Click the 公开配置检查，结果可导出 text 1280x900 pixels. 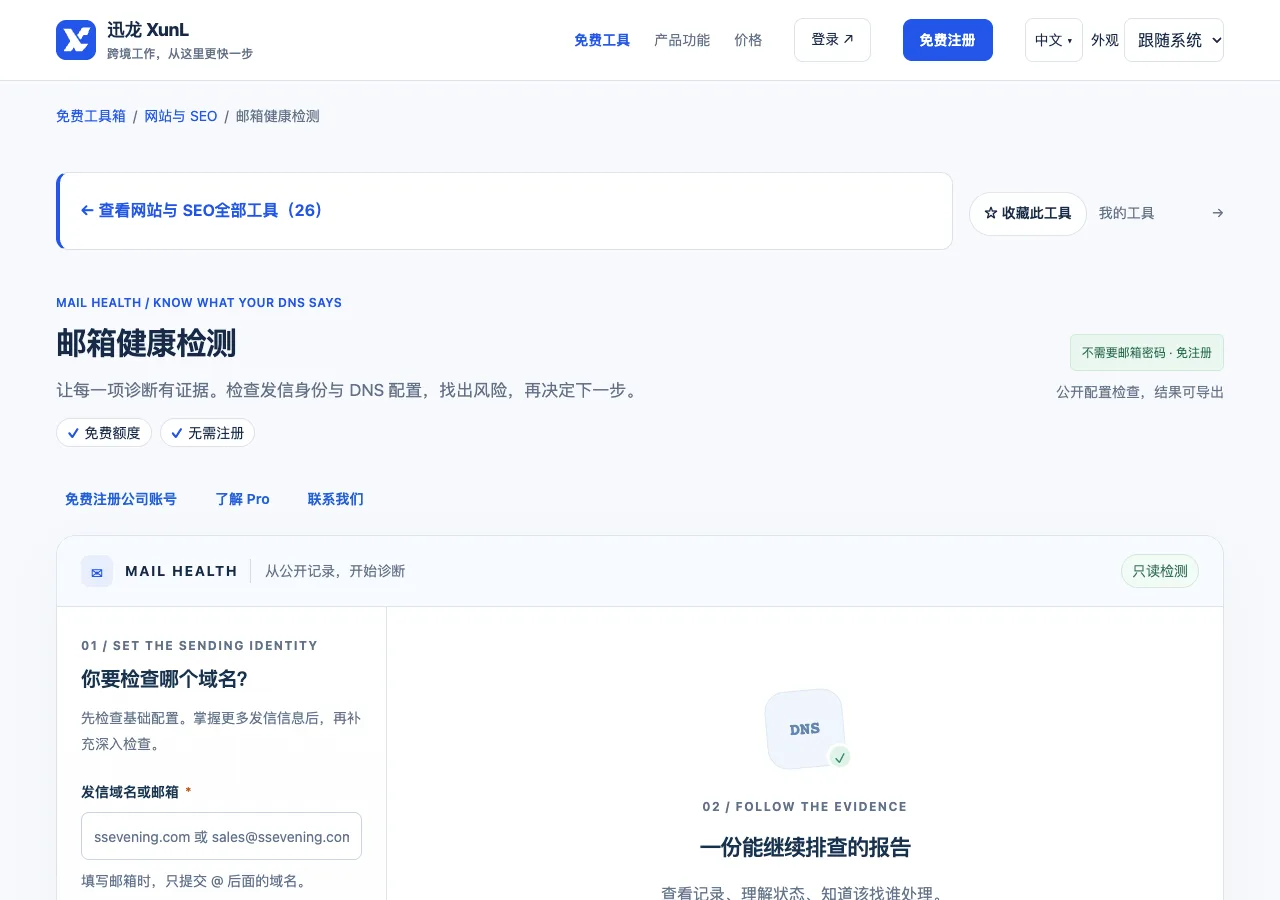1140,392
